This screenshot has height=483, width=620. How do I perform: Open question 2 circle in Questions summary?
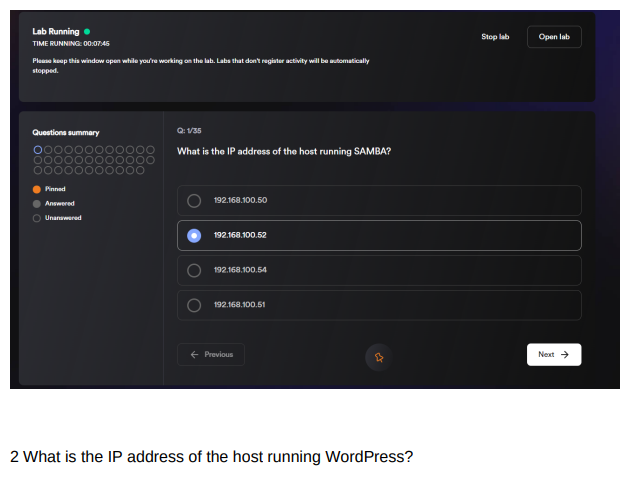(x=47, y=150)
